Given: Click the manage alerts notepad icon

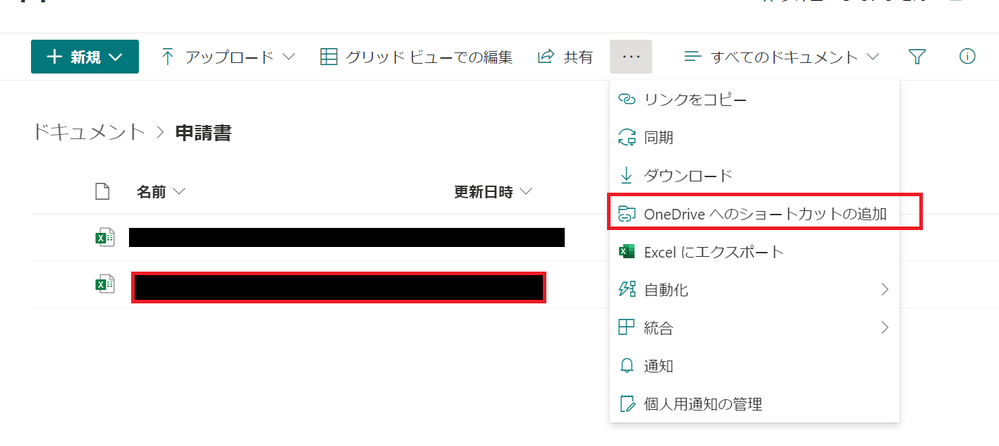Looking at the screenshot, I should pos(627,404).
